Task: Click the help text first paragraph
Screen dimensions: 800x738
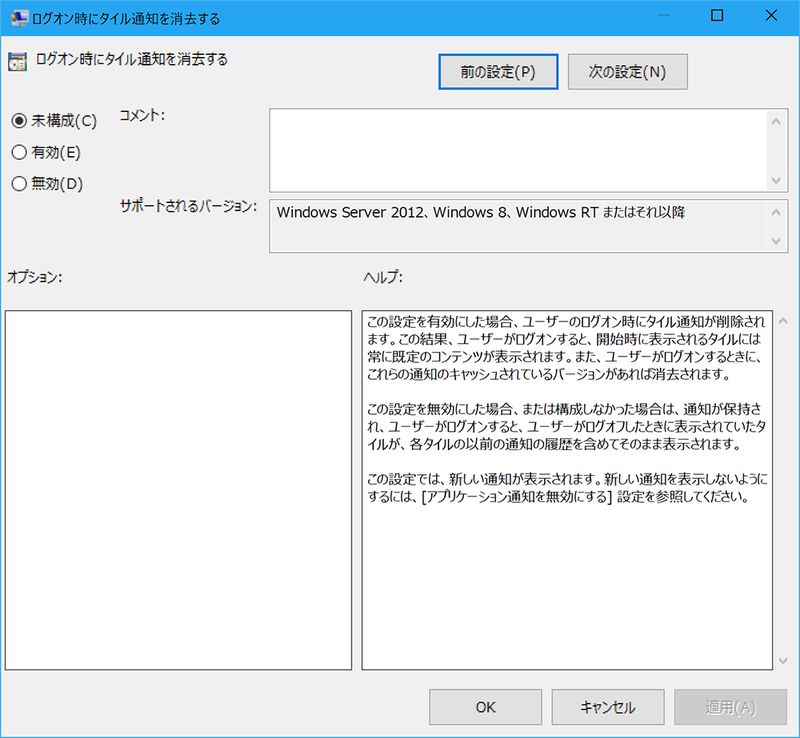Action: coord(566,348)
